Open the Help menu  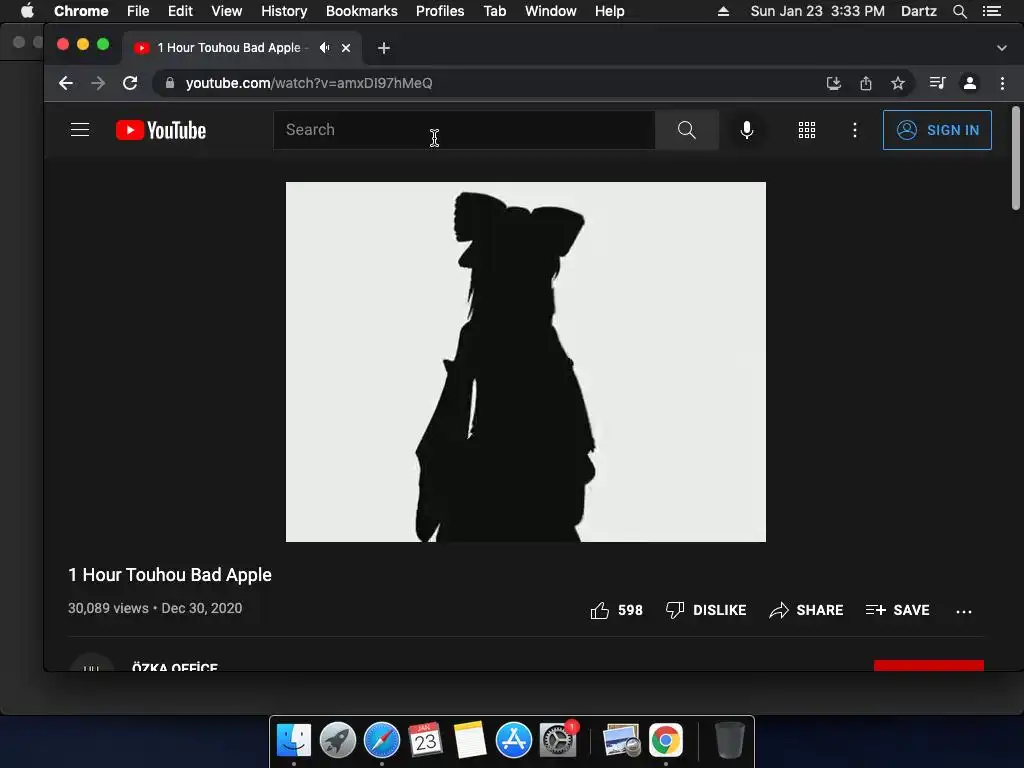(x=609, y=11)
